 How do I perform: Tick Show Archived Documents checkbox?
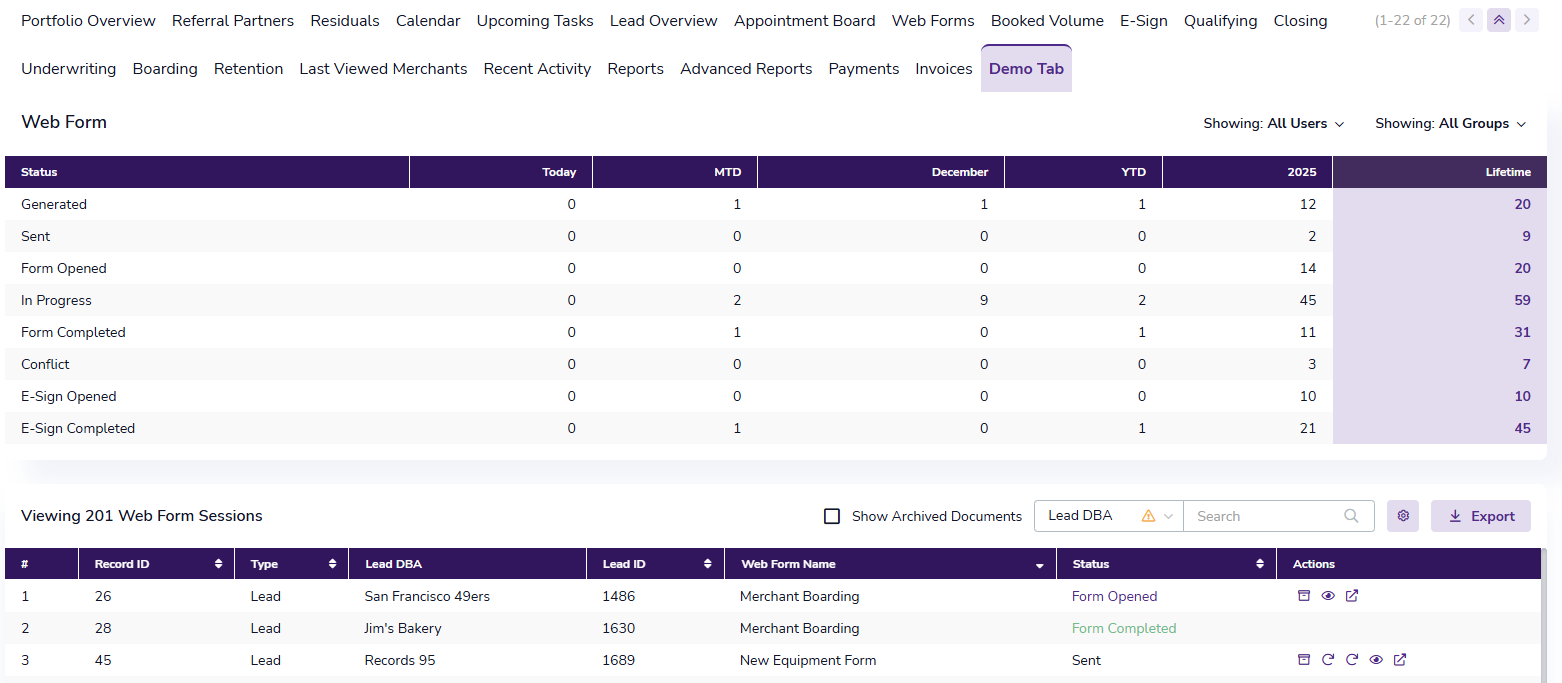coord(831,516)
